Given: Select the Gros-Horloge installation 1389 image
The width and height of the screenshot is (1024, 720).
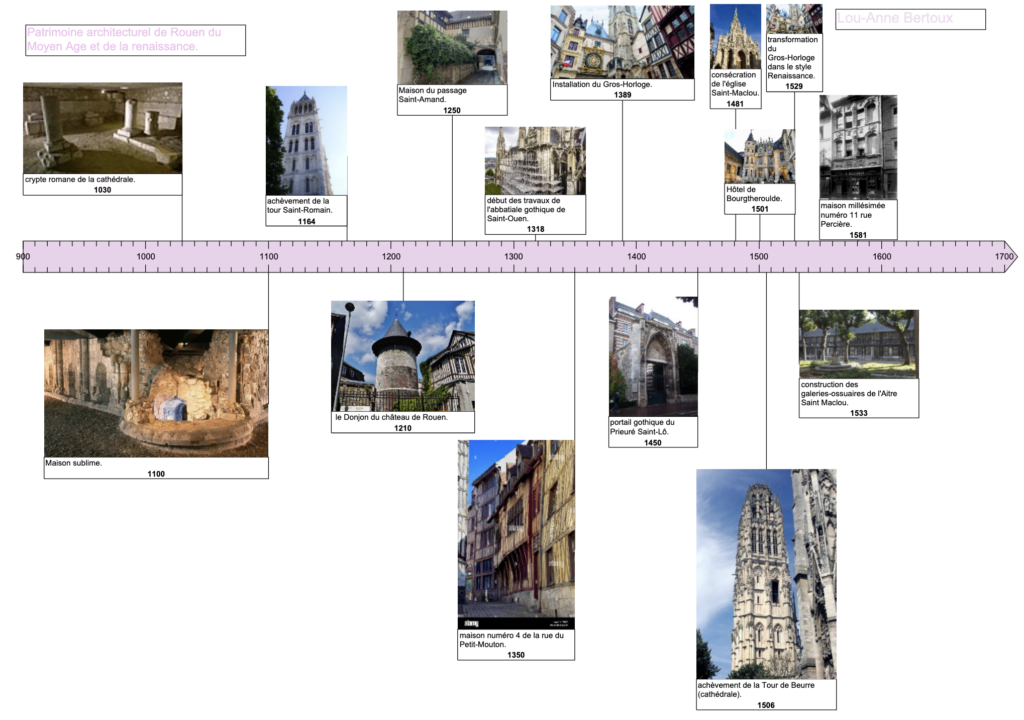Looking at the screenshot, I should 622,42.
